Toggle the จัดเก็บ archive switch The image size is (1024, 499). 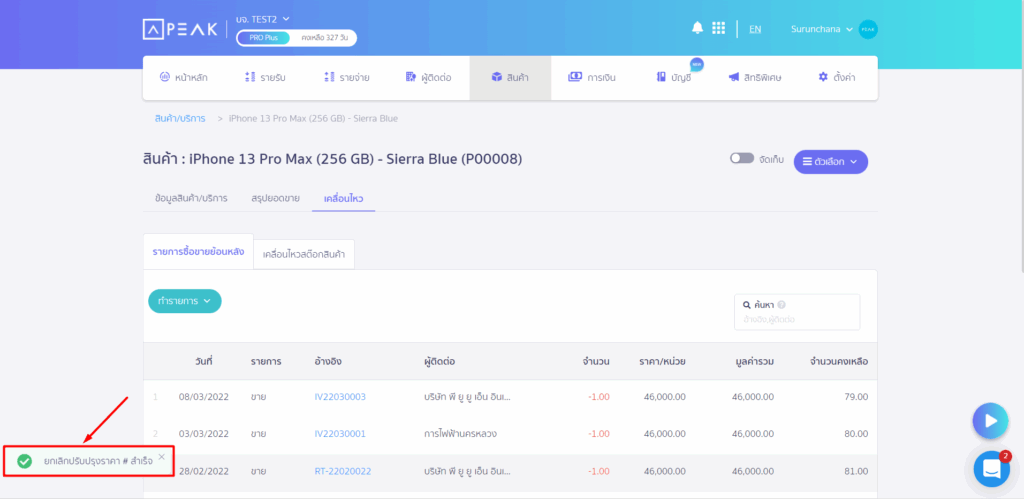click(x=742, y=159)
